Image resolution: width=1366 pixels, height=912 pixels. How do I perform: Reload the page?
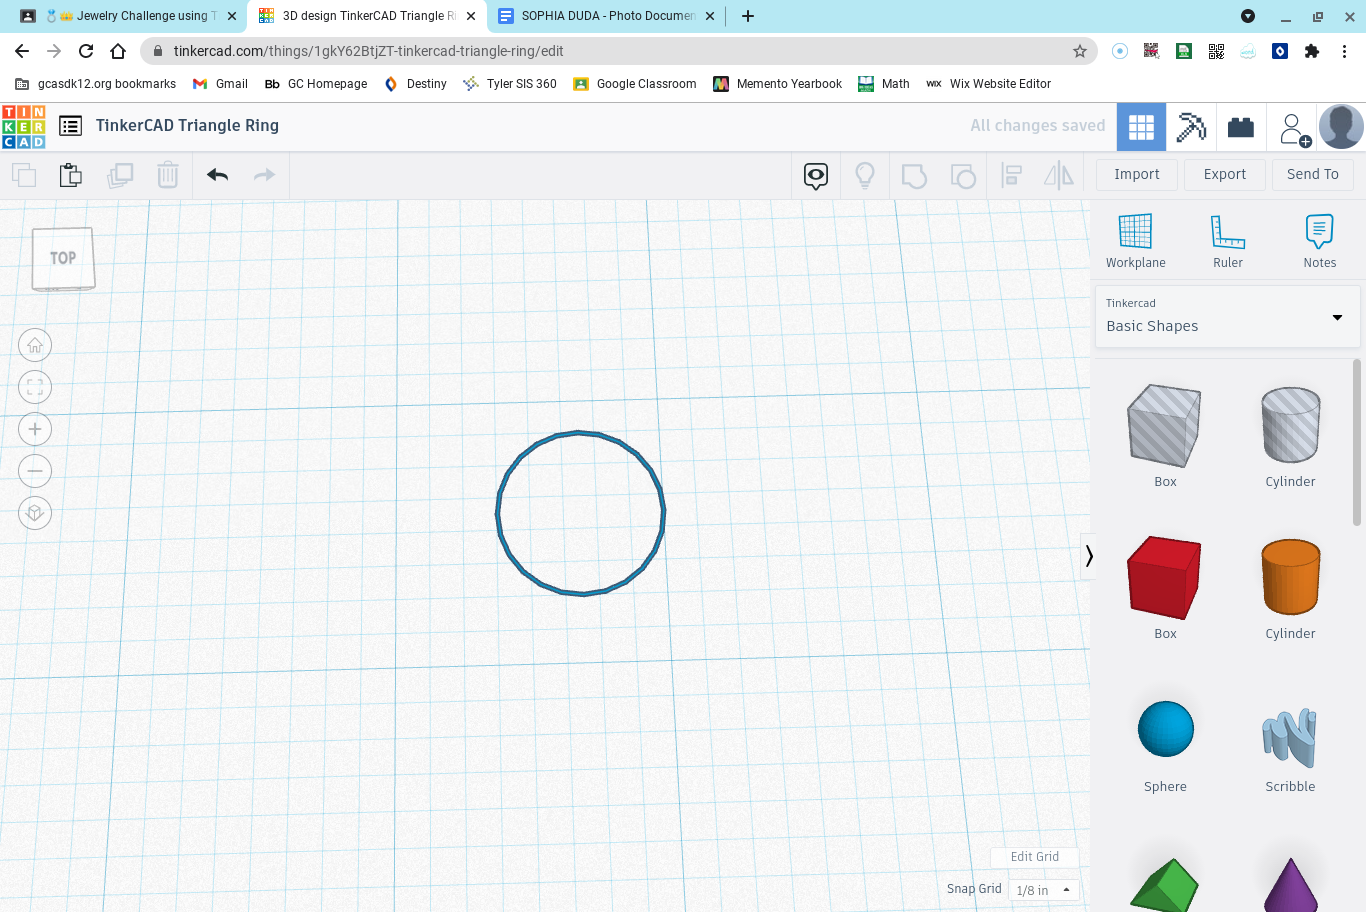(x=86, y=51)
